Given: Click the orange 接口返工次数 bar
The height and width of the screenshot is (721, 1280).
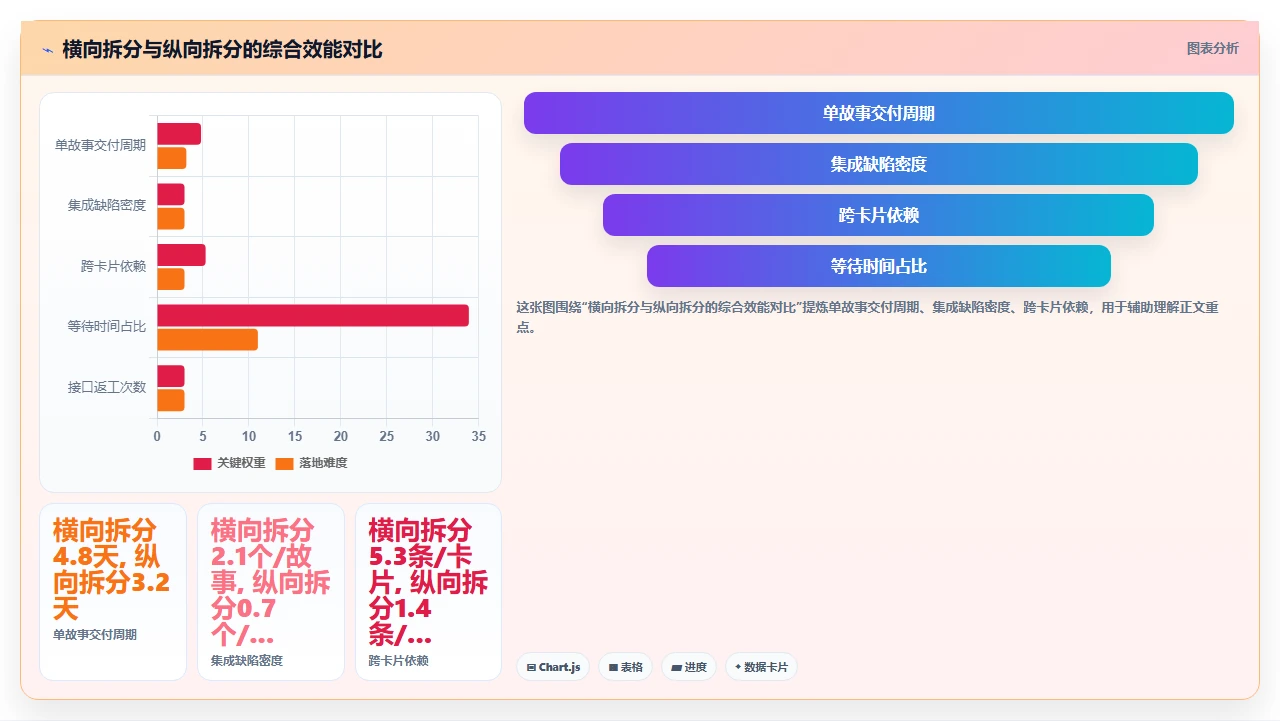Looking at the screenshot, I should tap(171, 400).
